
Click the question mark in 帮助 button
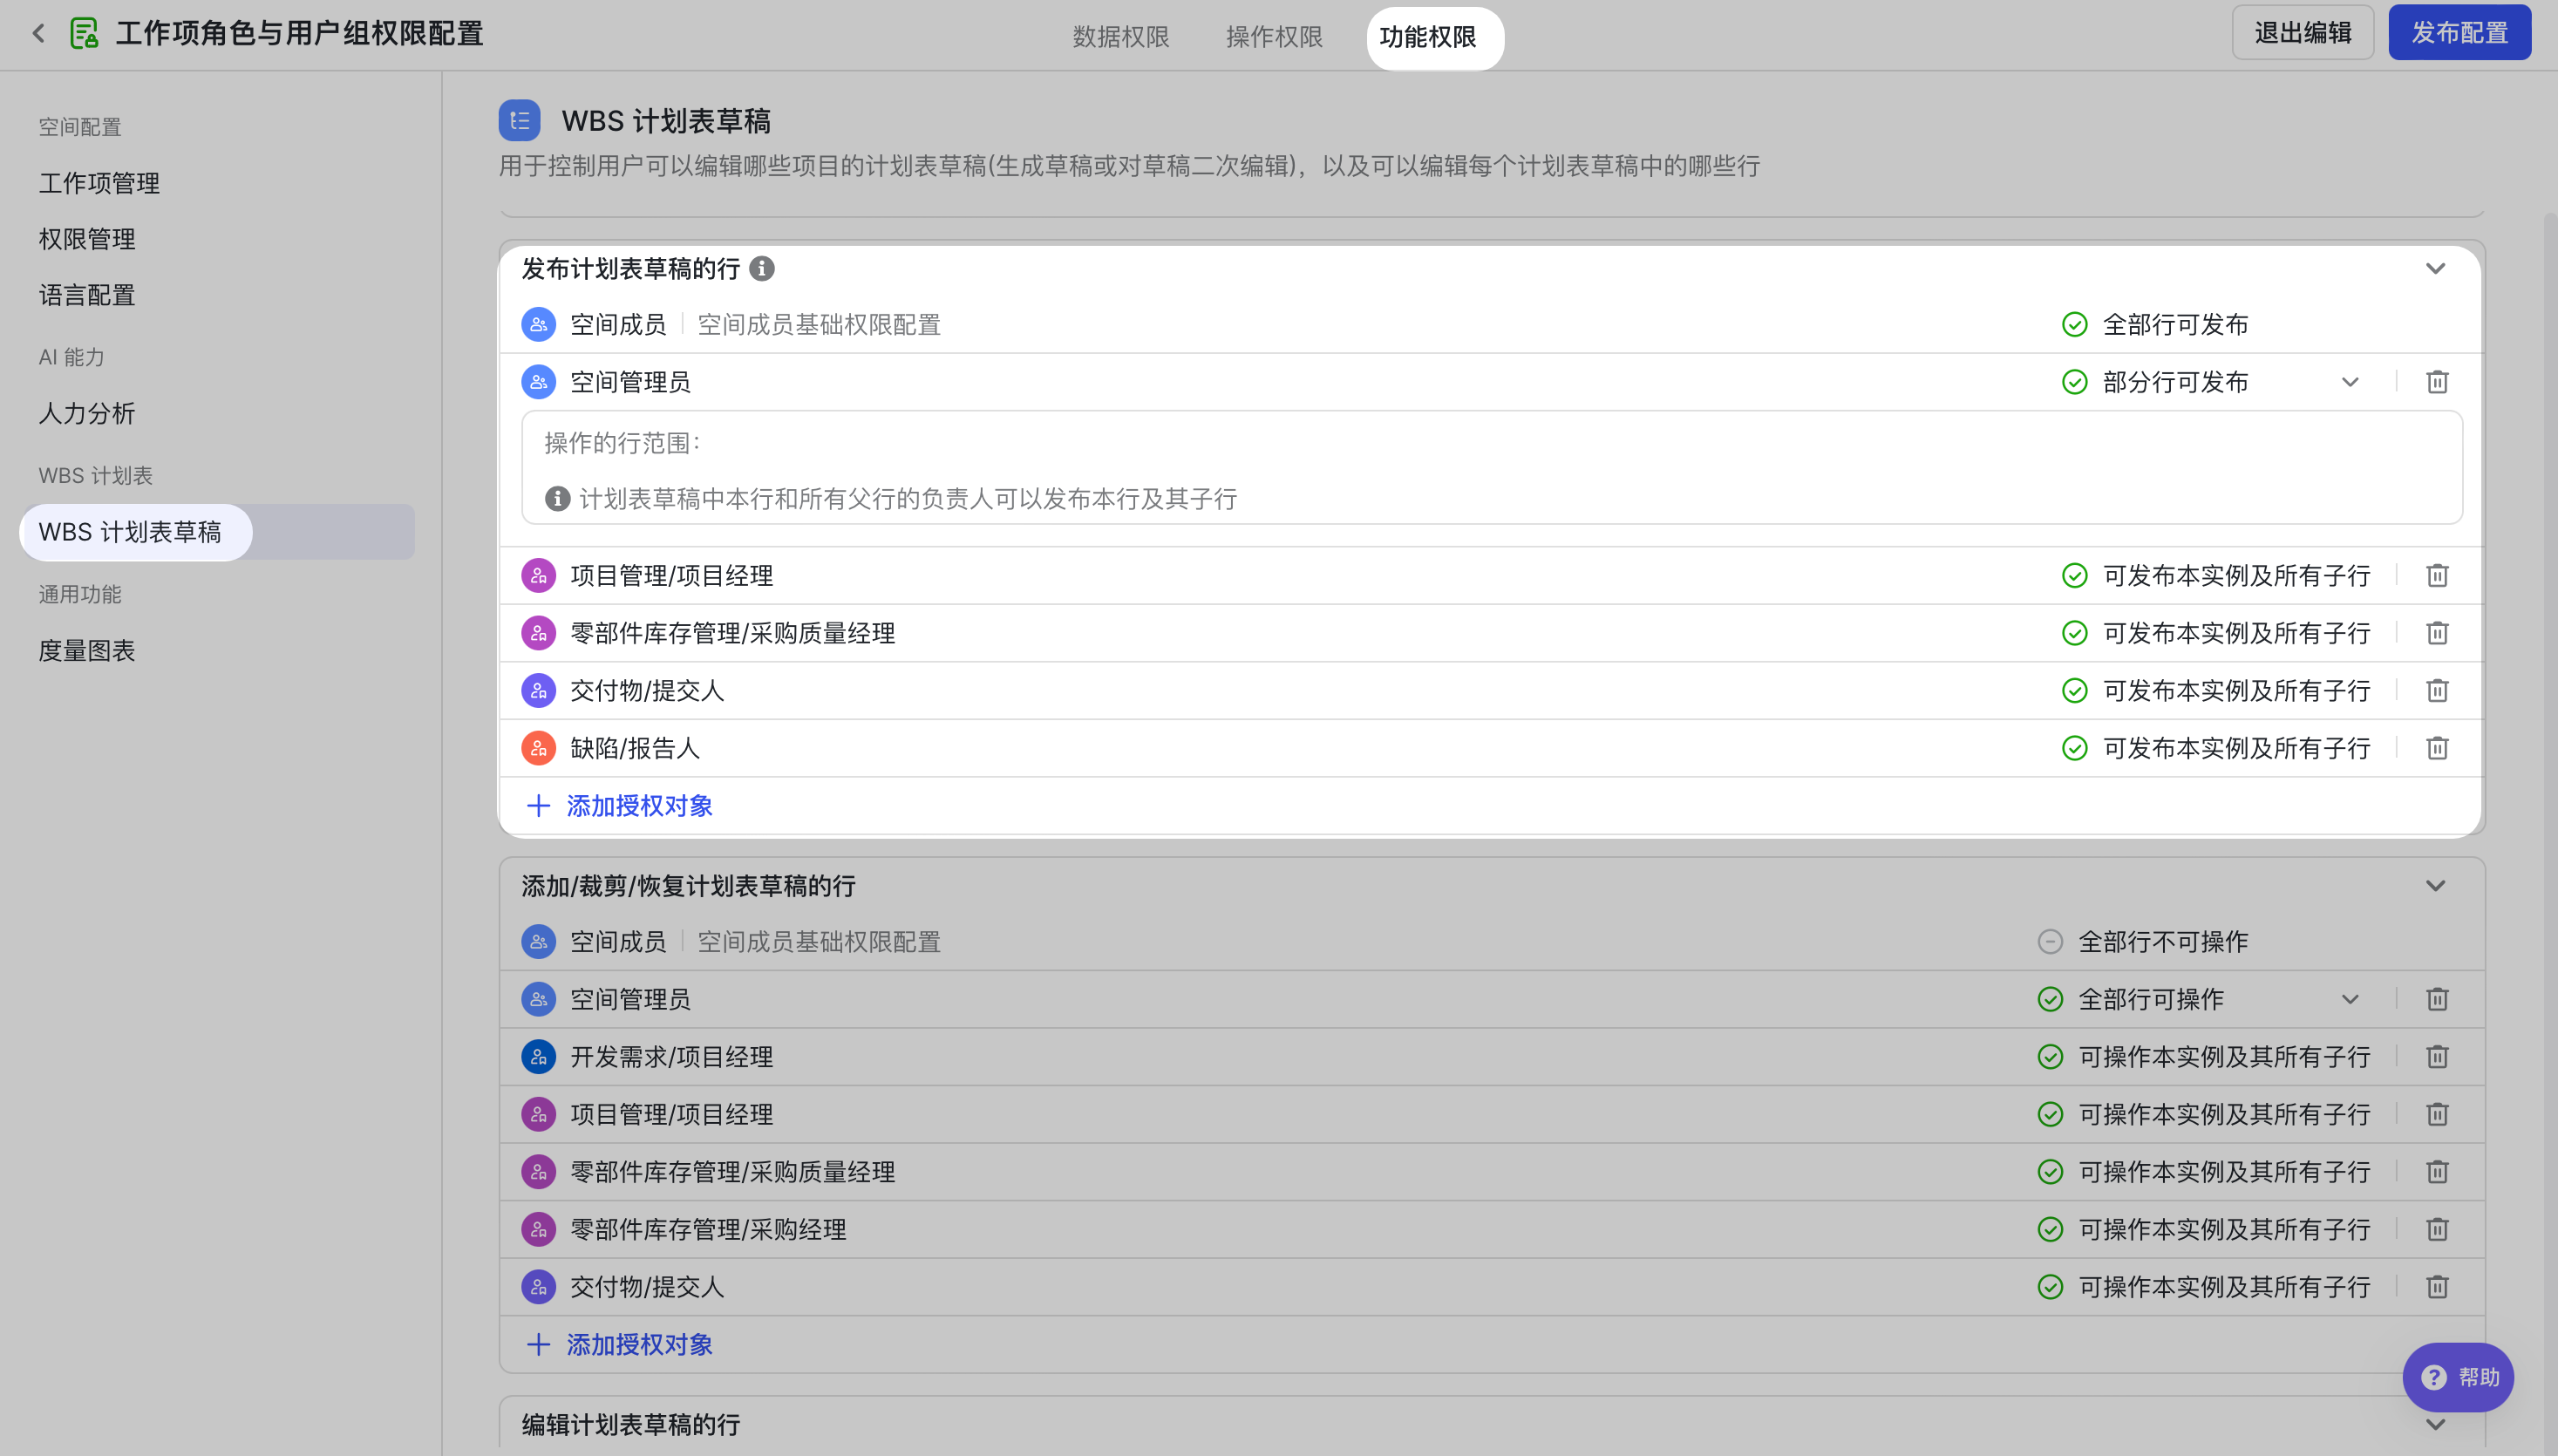[x=2434, y=1377]
